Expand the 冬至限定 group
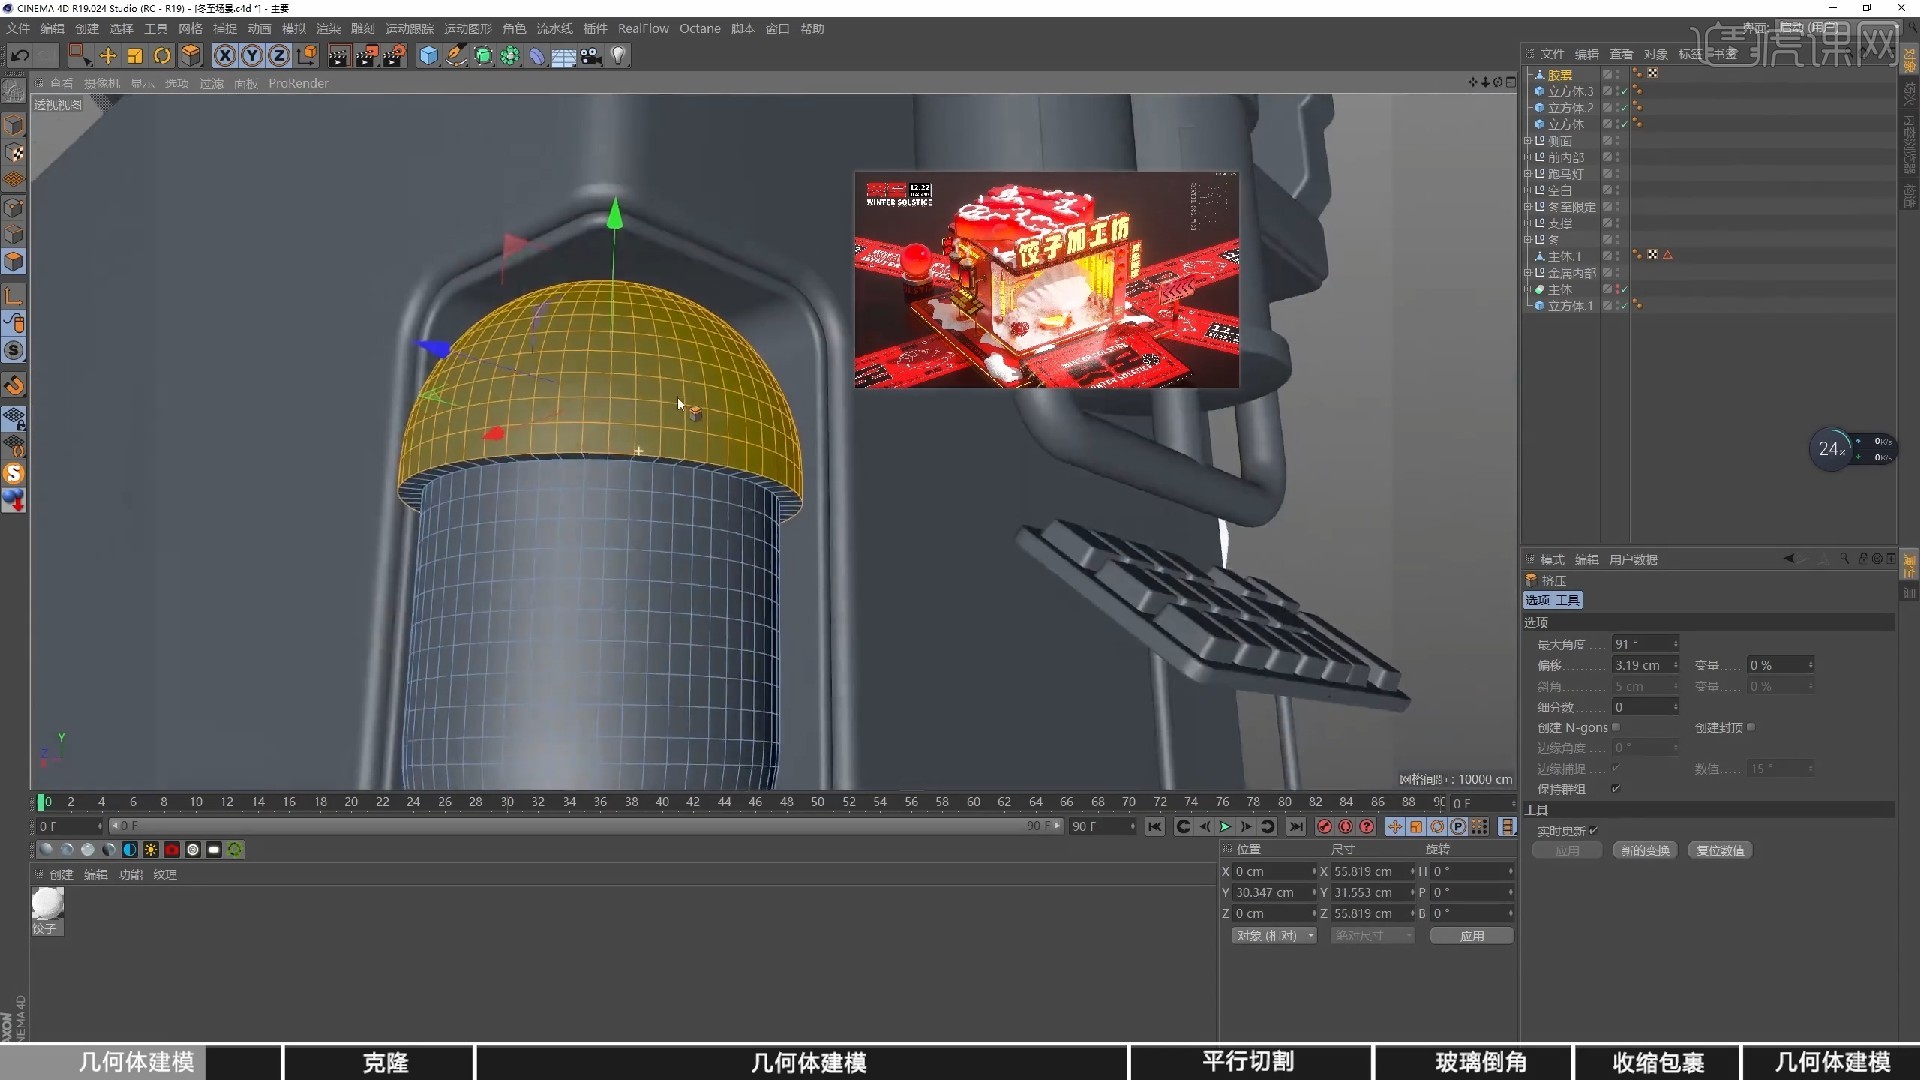Image resolution: width=1920 pixels, height=1080 pixels. 1528,207
